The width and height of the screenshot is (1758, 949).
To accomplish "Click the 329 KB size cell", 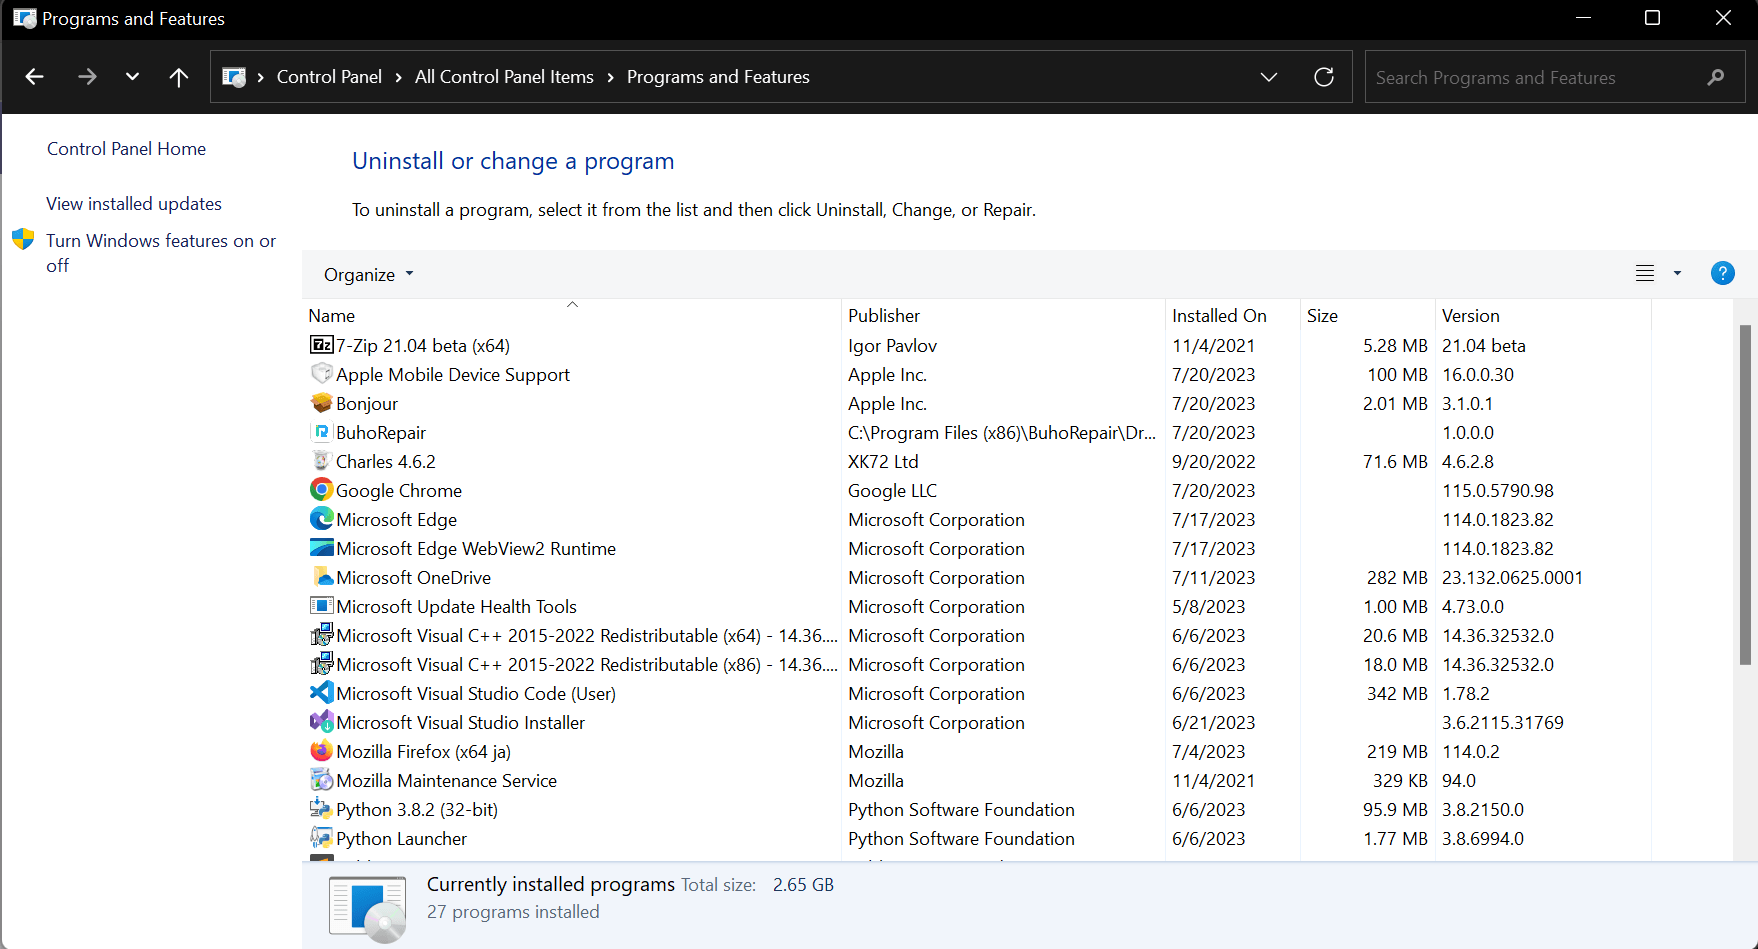I will pyautogui.click(x=1400, y=781).
